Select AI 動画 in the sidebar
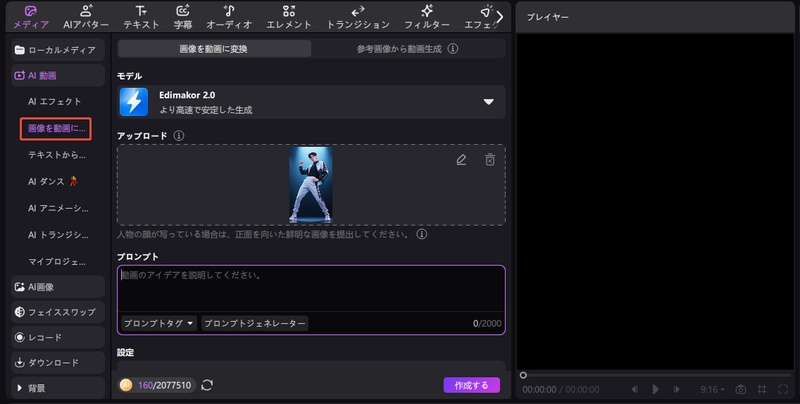The image size is (800, 404). click(x=58, y=75)
